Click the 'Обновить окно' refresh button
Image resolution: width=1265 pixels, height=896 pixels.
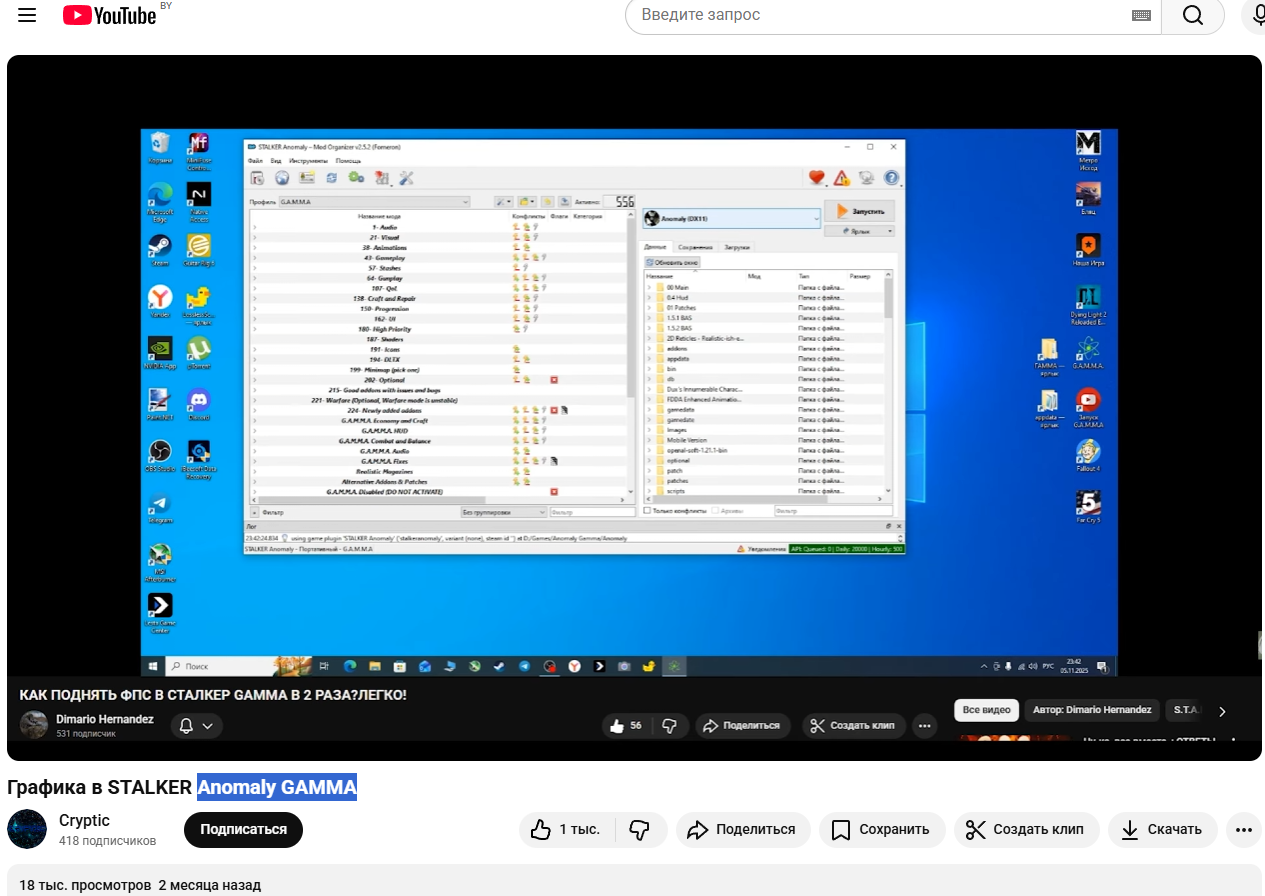673,262
